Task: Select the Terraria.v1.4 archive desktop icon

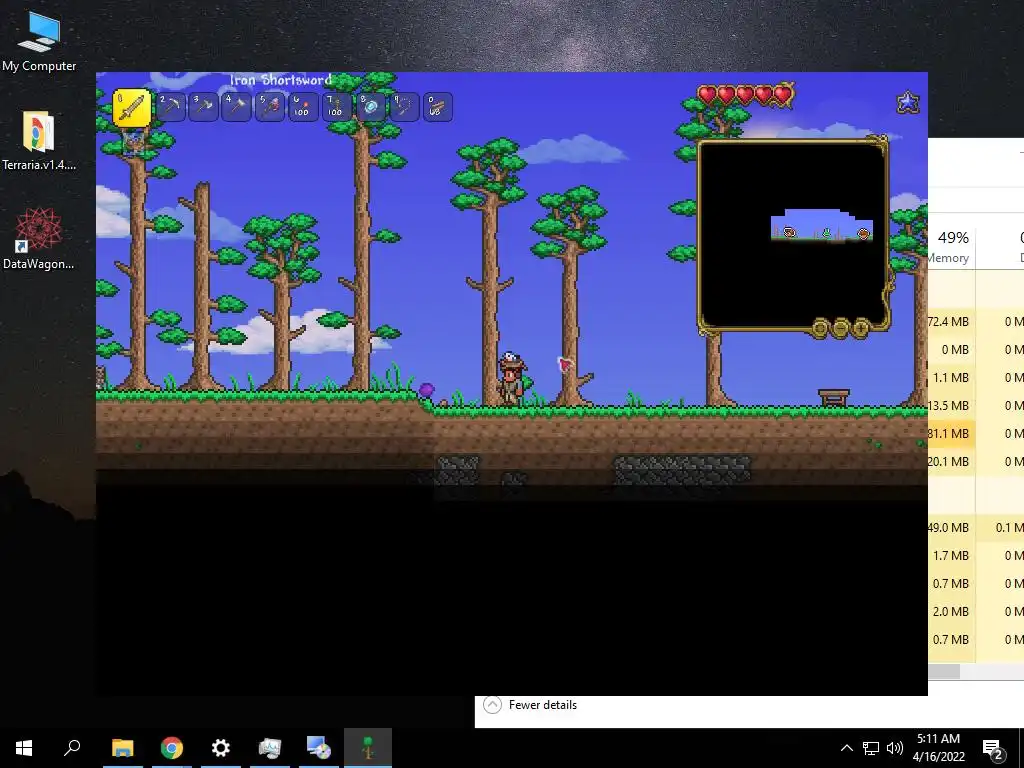Action: pyautogui.click(x=39, y=141)
